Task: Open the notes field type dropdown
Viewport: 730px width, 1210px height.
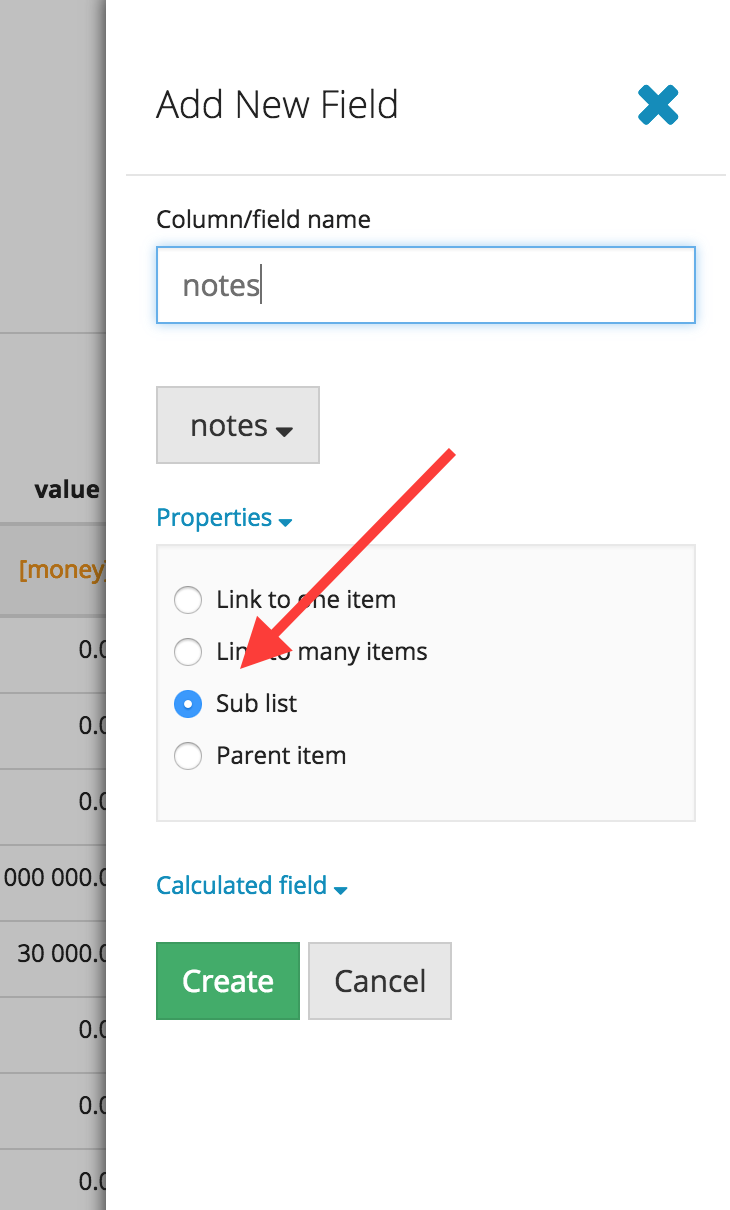Action: click(x=238, y=426)
